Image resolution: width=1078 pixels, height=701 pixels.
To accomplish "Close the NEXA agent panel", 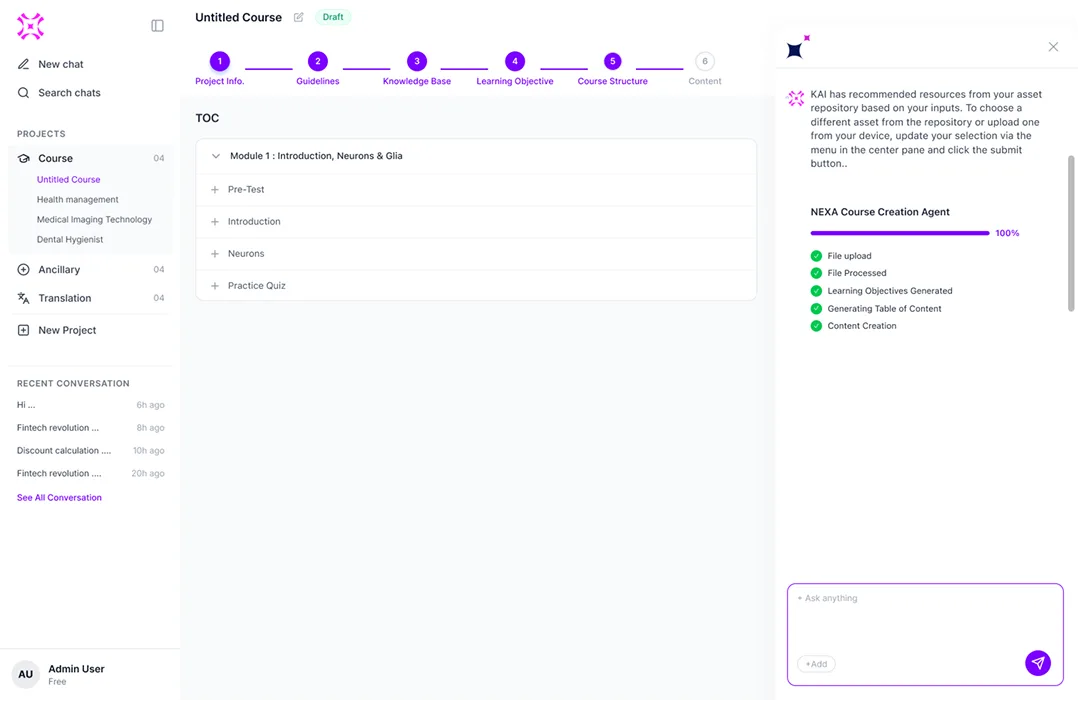I will [1053, 47].
